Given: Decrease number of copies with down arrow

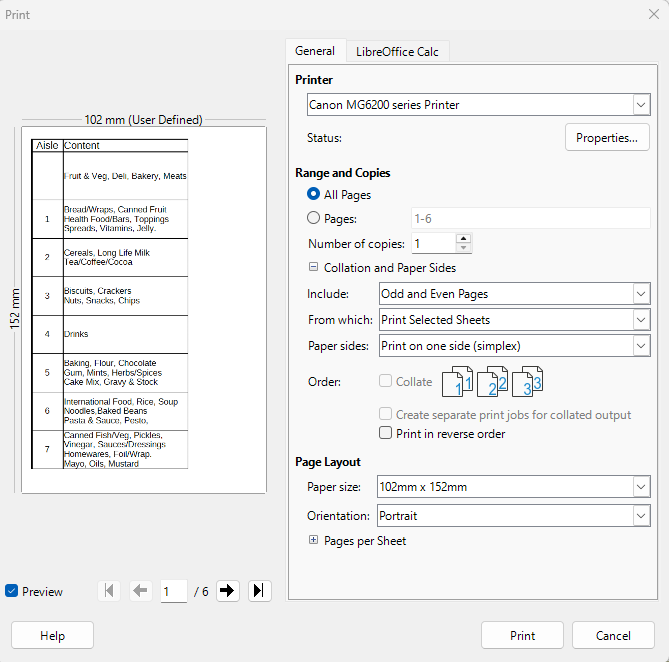Looking at the screenshot, I should [x=463, y=248].
